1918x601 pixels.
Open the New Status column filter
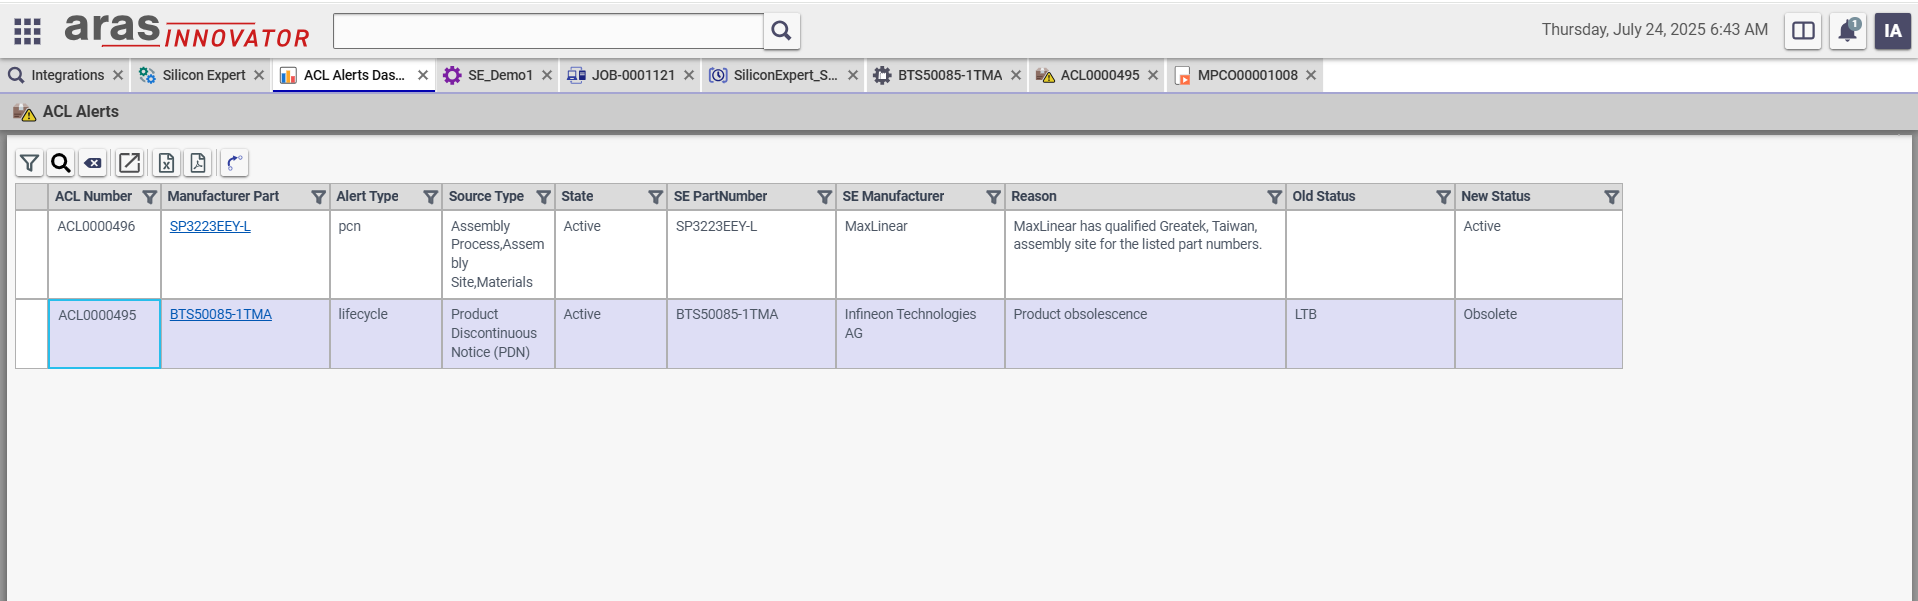[x=1612, y=197]
